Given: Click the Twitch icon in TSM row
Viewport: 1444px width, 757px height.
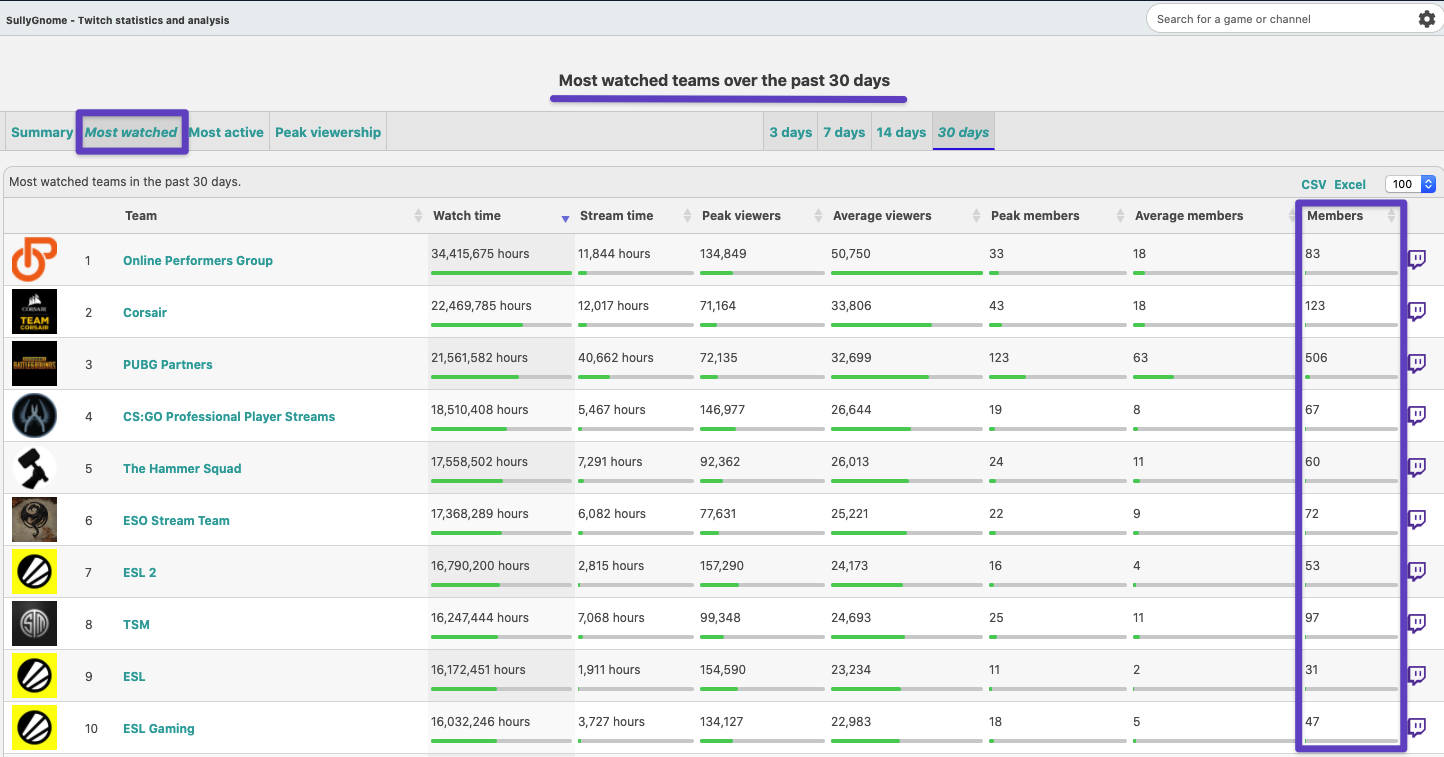Looking at the screenshot, I should pyautogui.click(x=1416, y=624).
